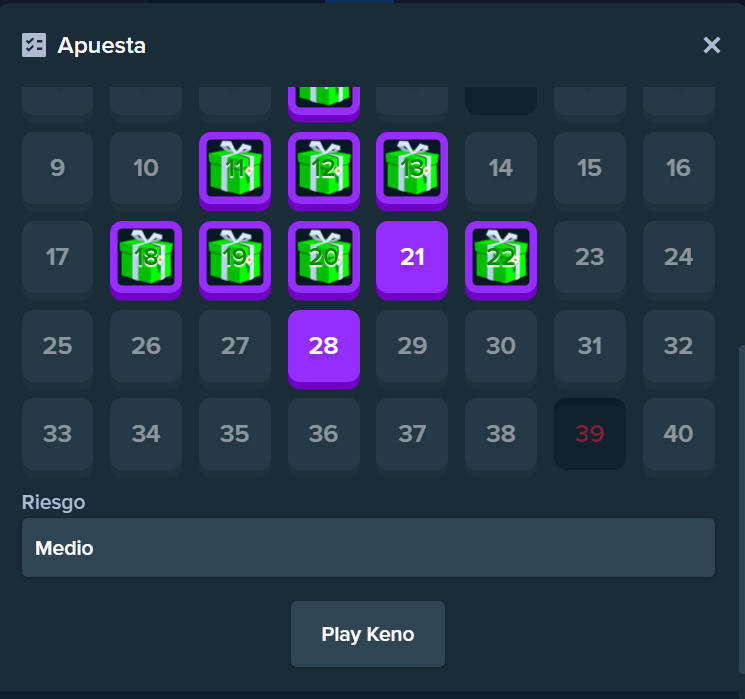Toggle the red number 39 tile
745x699 pixels.
tap(590, 434)
